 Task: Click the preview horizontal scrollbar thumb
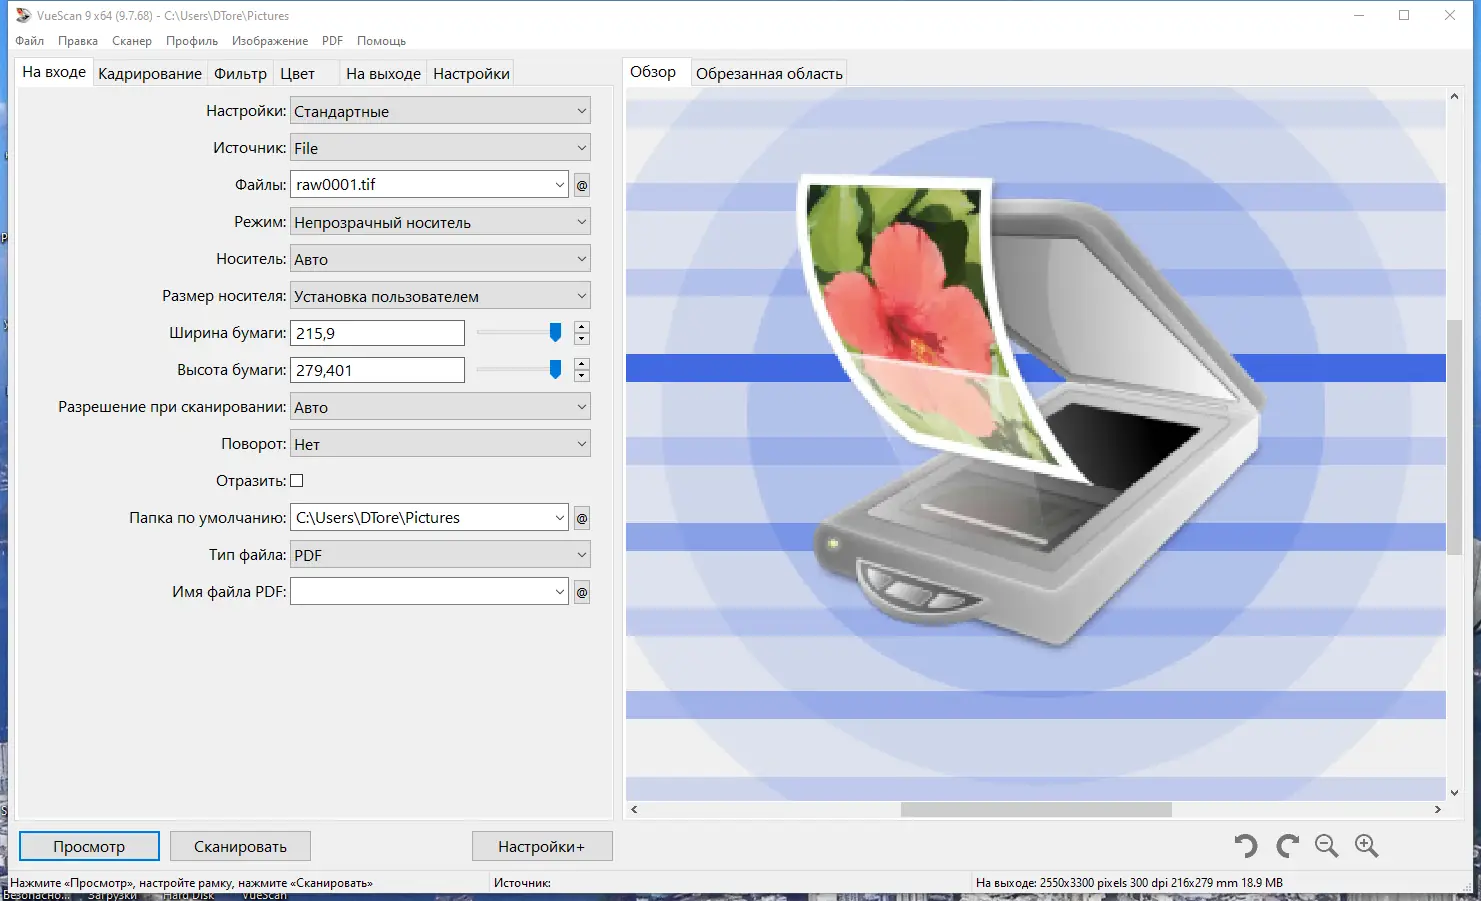tap(1036, 809)
